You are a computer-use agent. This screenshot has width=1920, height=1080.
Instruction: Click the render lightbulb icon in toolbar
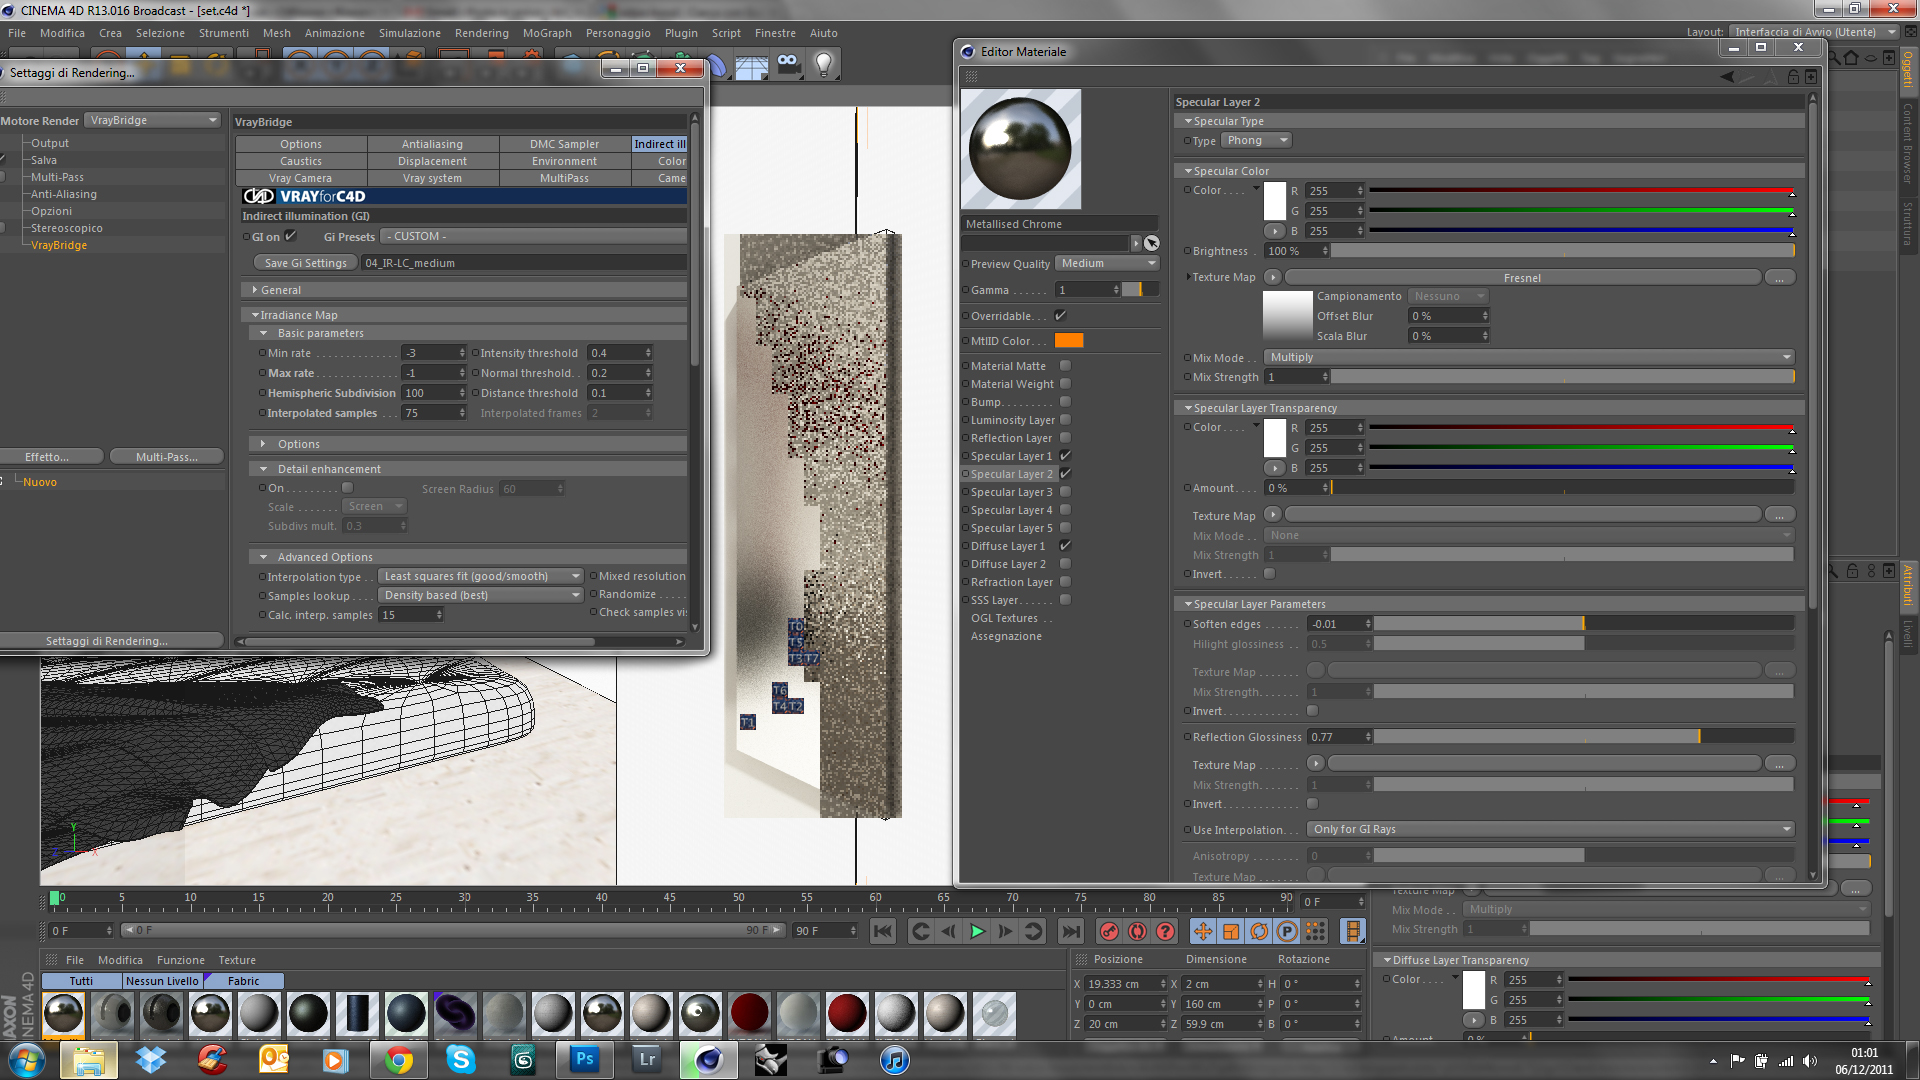pos(824,65)
